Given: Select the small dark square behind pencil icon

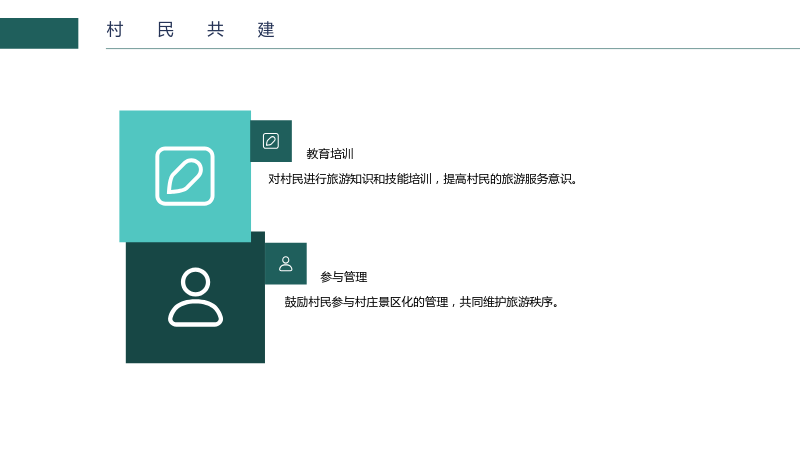Looking at the screenshot, I should coord(271,141).
